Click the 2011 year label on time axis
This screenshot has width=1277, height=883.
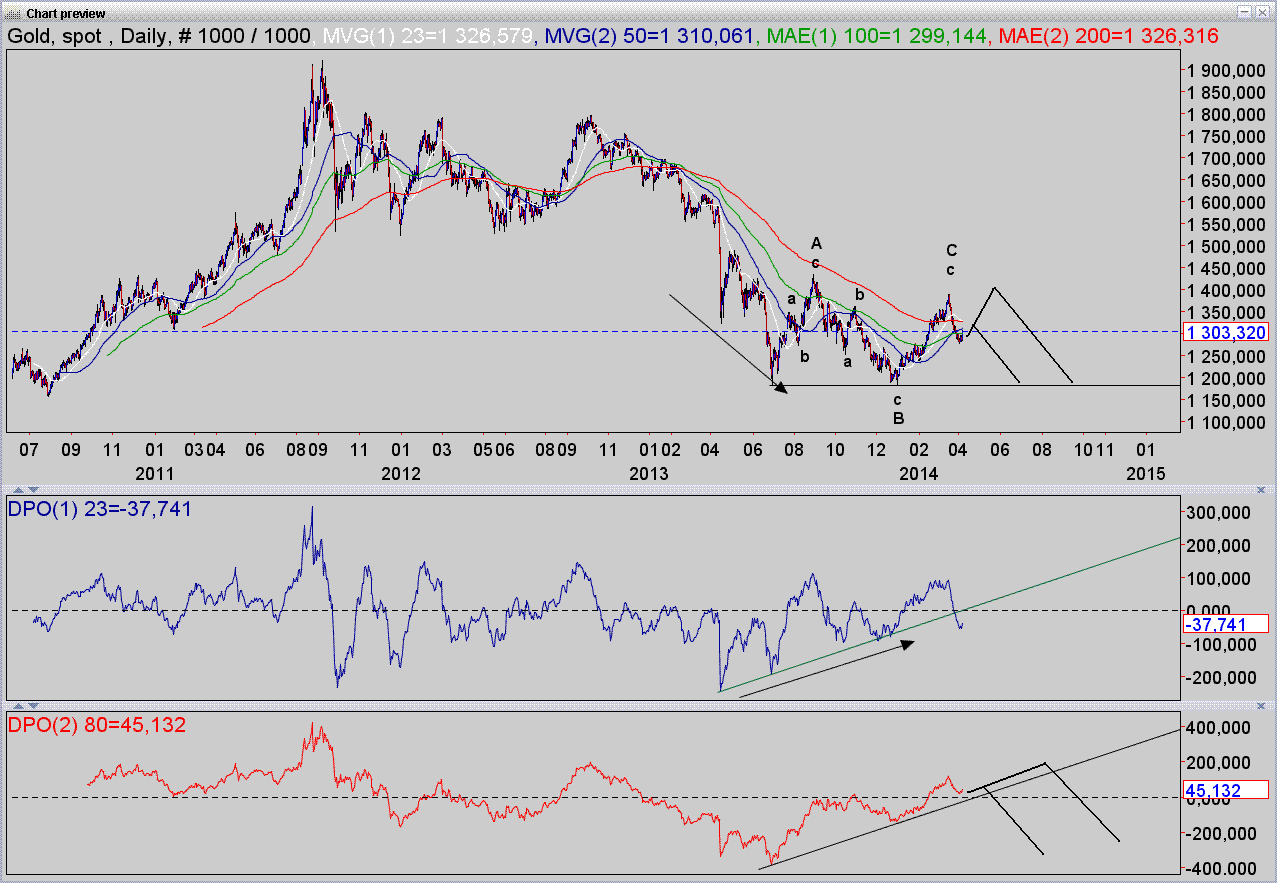(x=155, y=472)
